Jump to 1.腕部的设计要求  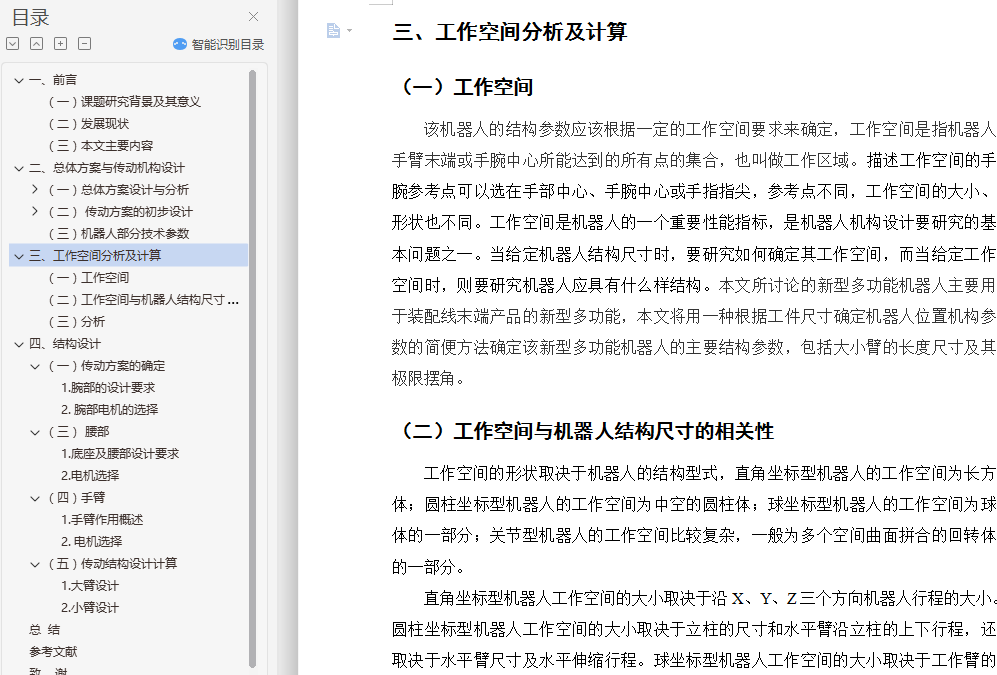(108, 388)
